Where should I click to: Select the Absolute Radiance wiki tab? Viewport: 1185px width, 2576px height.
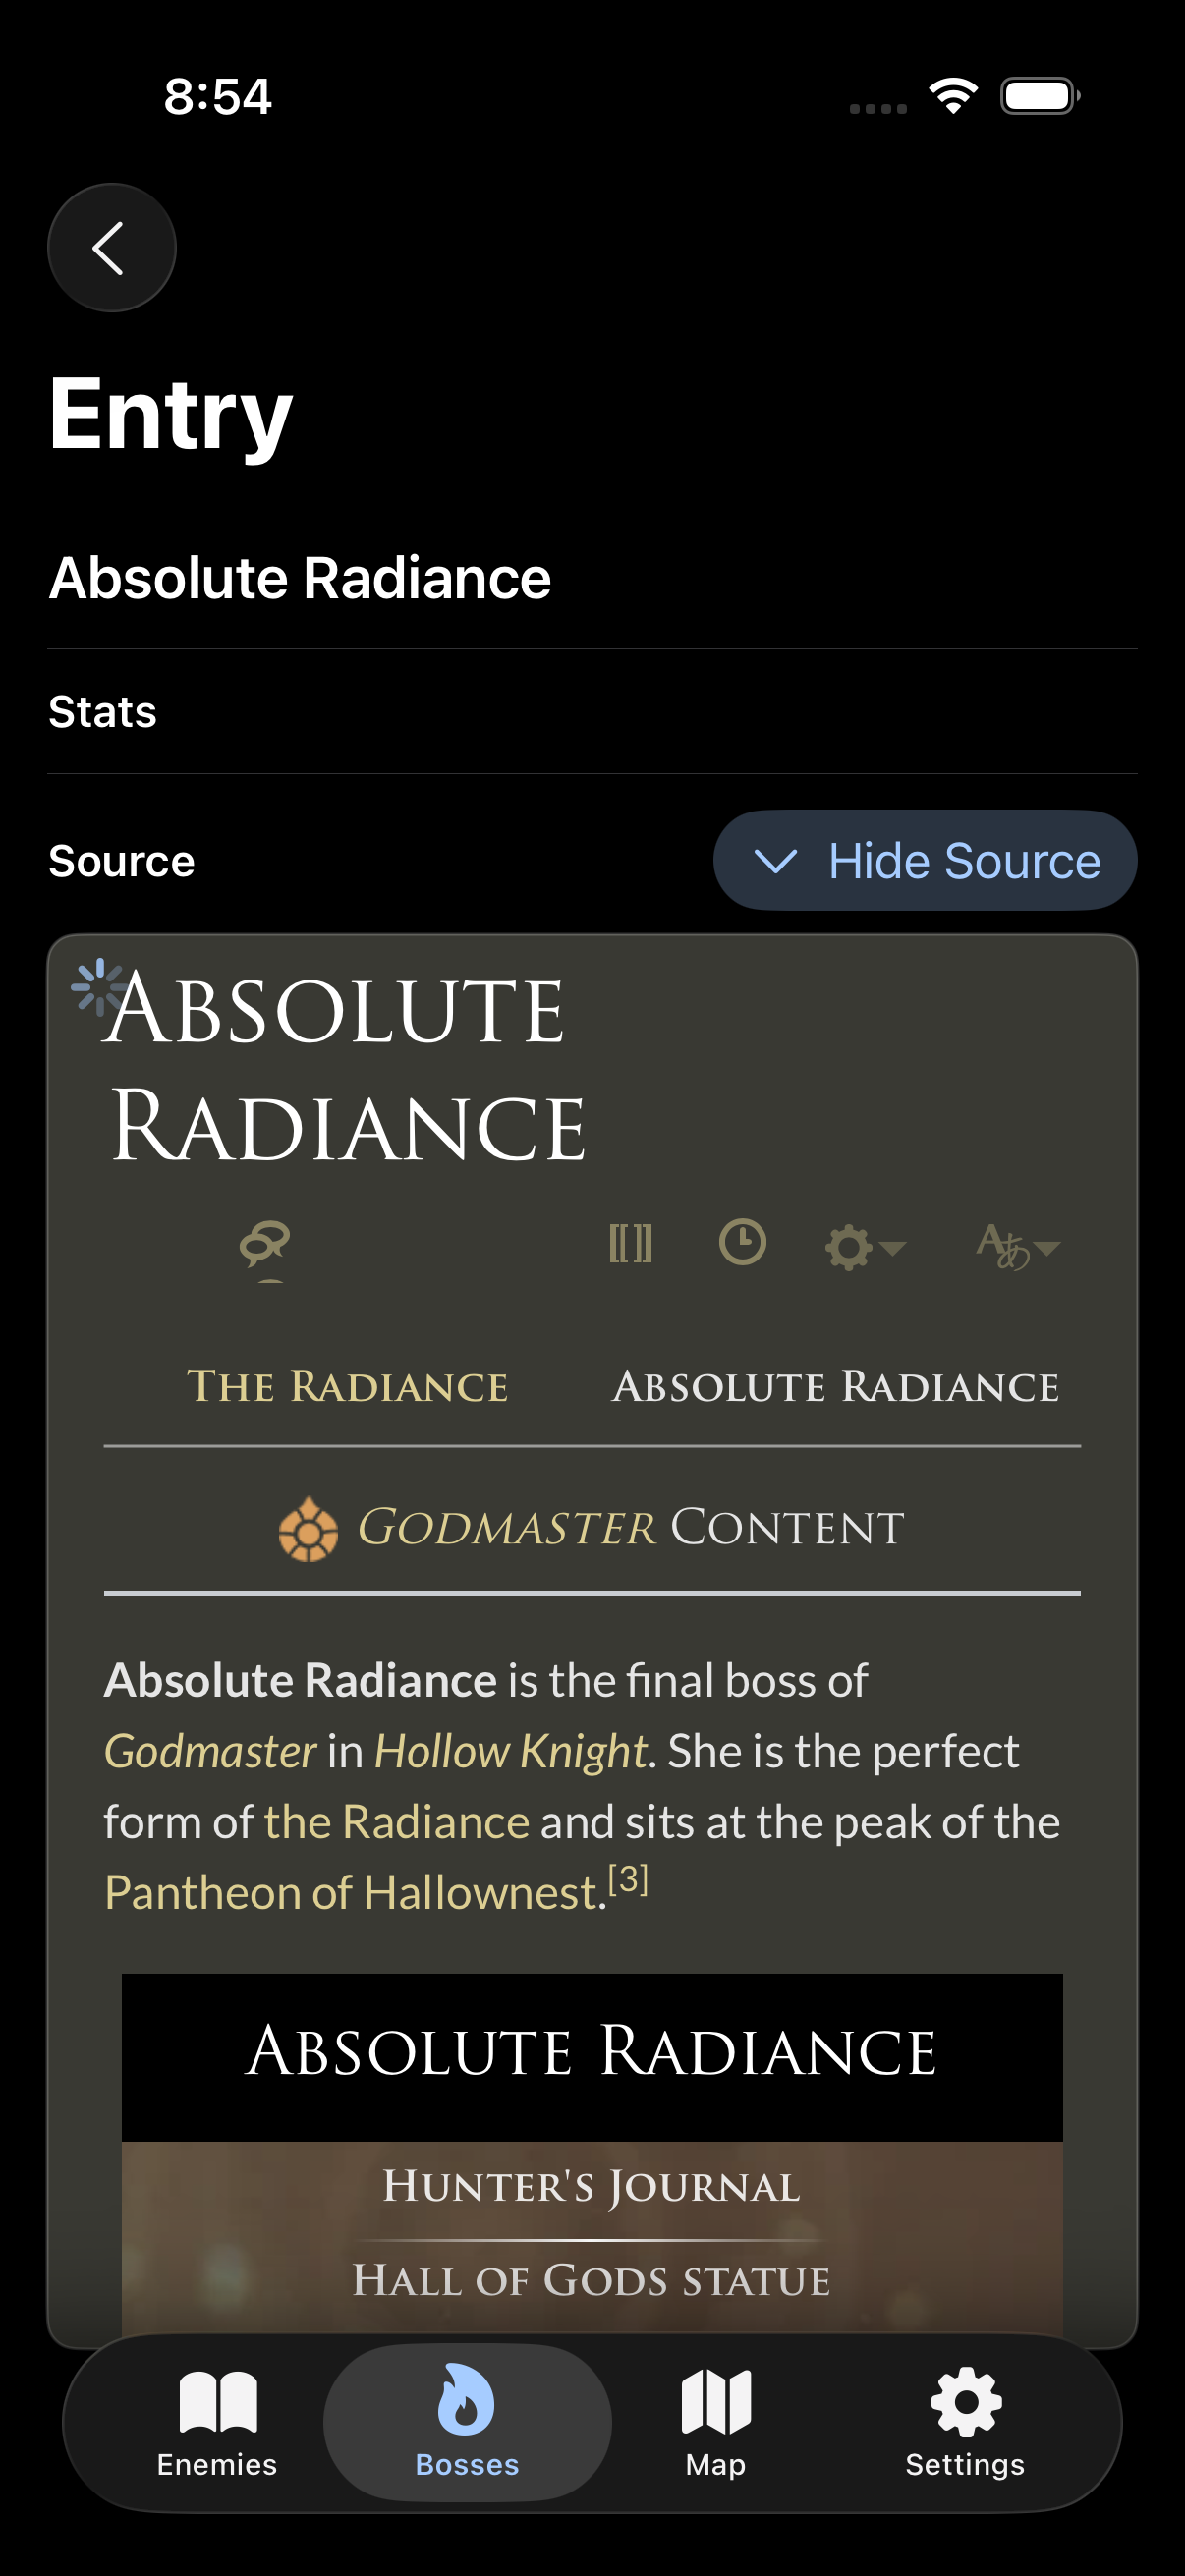click(835, 1387)
